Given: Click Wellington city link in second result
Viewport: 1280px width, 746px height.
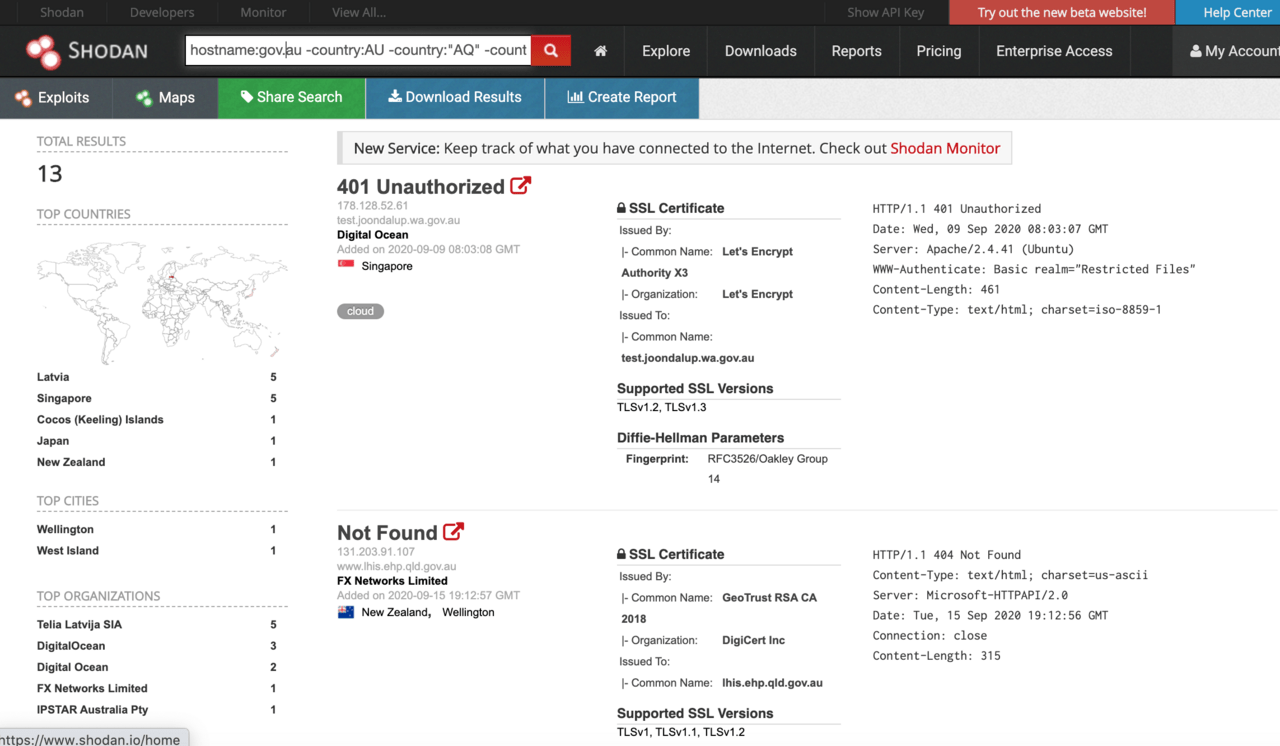Looking at the screenshot, I should [x=468, y=612].
